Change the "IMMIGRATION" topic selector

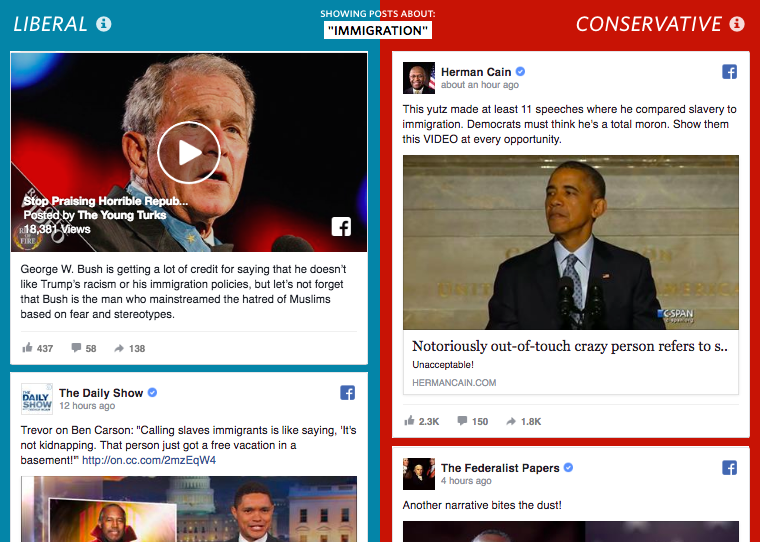378,31
